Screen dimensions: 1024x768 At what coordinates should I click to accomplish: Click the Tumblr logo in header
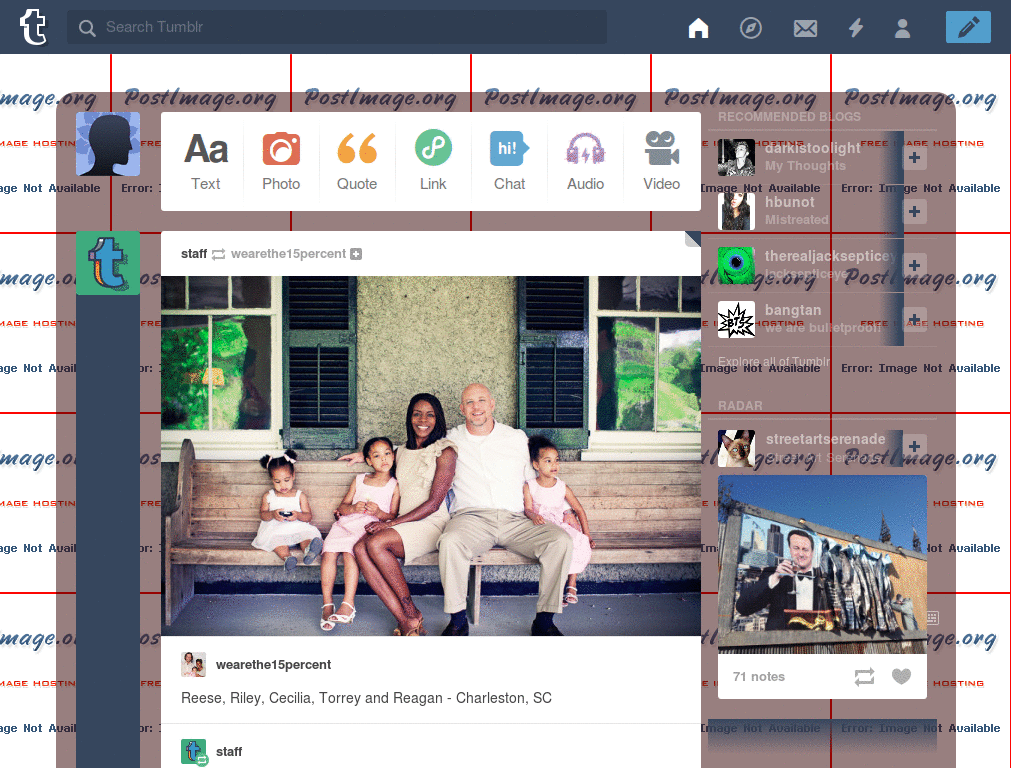(33, 27)
